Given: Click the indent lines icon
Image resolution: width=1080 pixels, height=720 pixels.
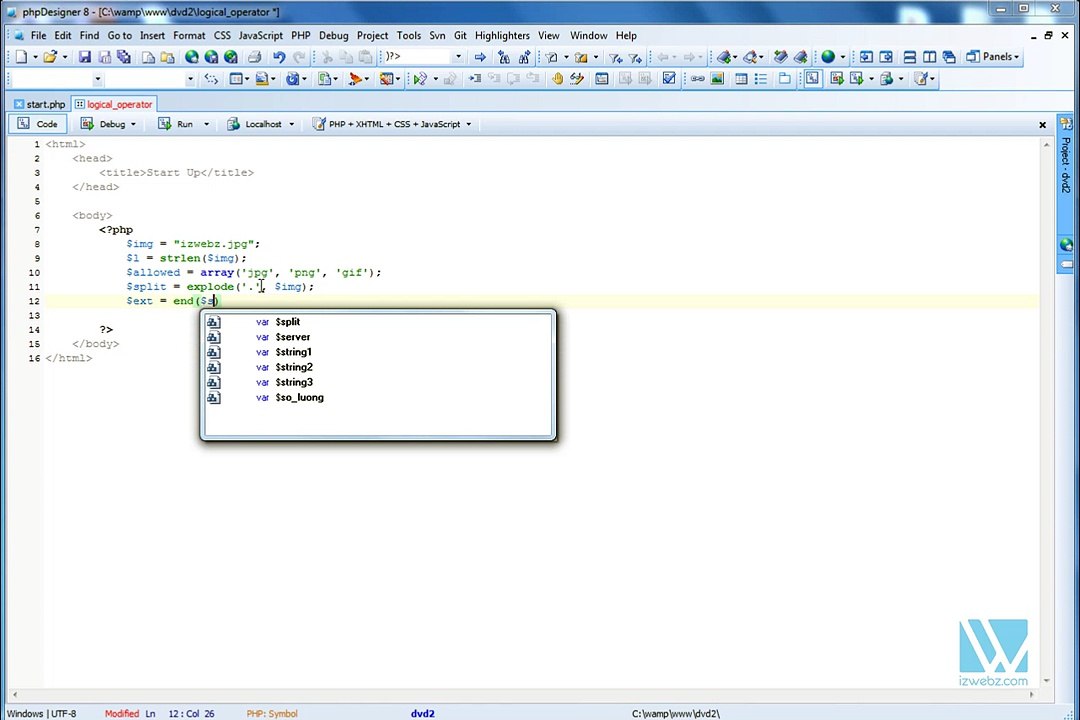Looking at the screenshot, I should point(475,79).
